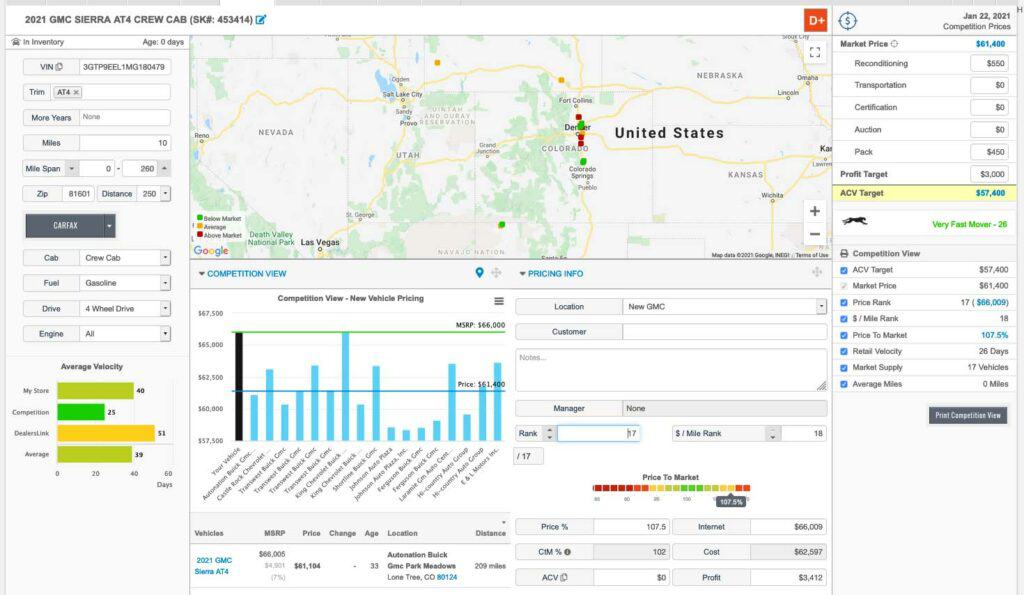Sort table by Distance column
Viewport: 1024px width, 595px height.
click(490, 533)
